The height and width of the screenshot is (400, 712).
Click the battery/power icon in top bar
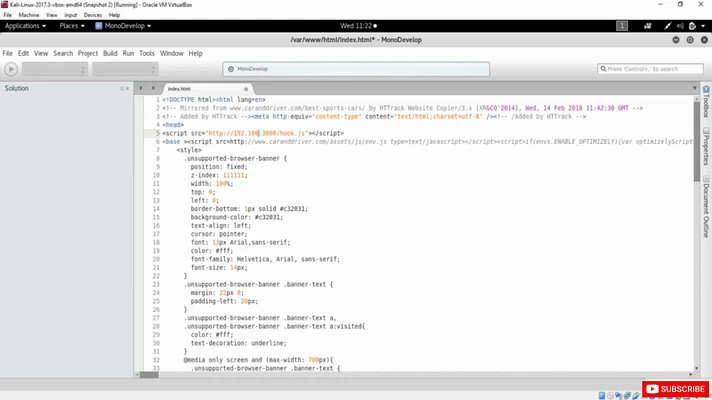click(692, 26)
